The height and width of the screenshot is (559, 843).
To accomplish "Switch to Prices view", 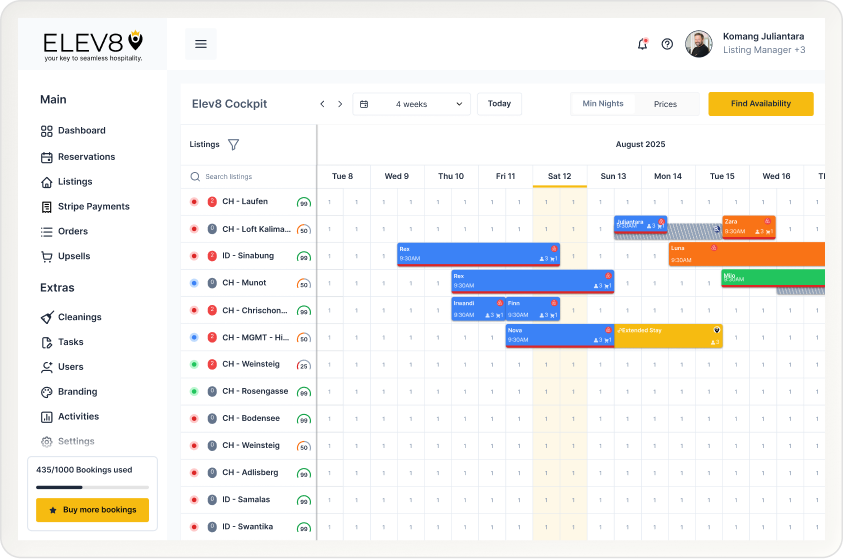I will point(665,104).
